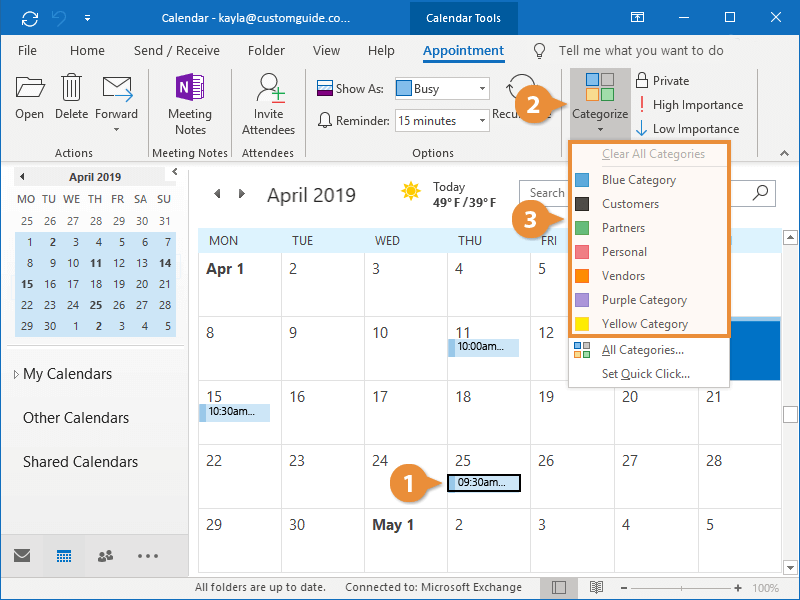The width and height of the screenshot is (800, 600).
Task: Switch to the Calendar view icon
Action: 64,556
